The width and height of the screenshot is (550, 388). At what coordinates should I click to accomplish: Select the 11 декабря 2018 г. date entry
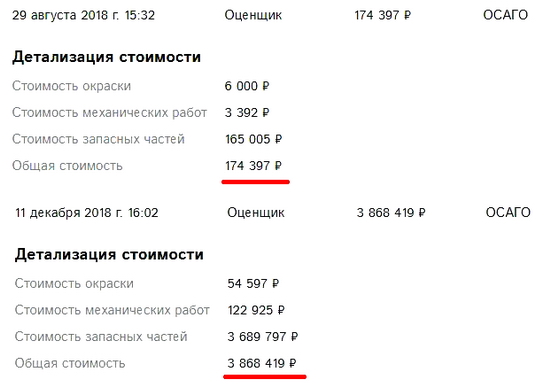tap(87, 213)
